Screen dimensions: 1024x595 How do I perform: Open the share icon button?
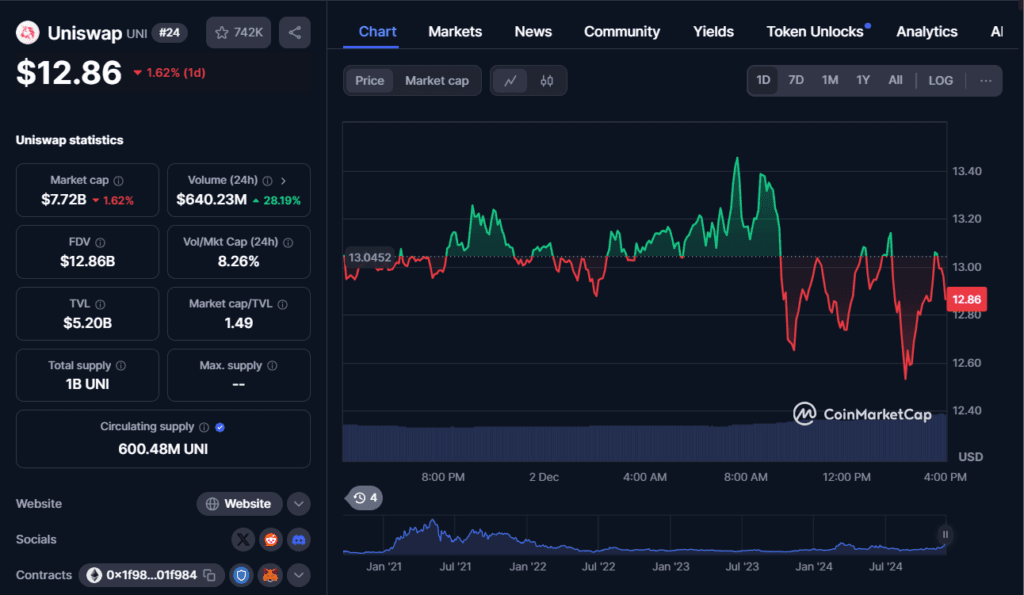pos(295,33)
